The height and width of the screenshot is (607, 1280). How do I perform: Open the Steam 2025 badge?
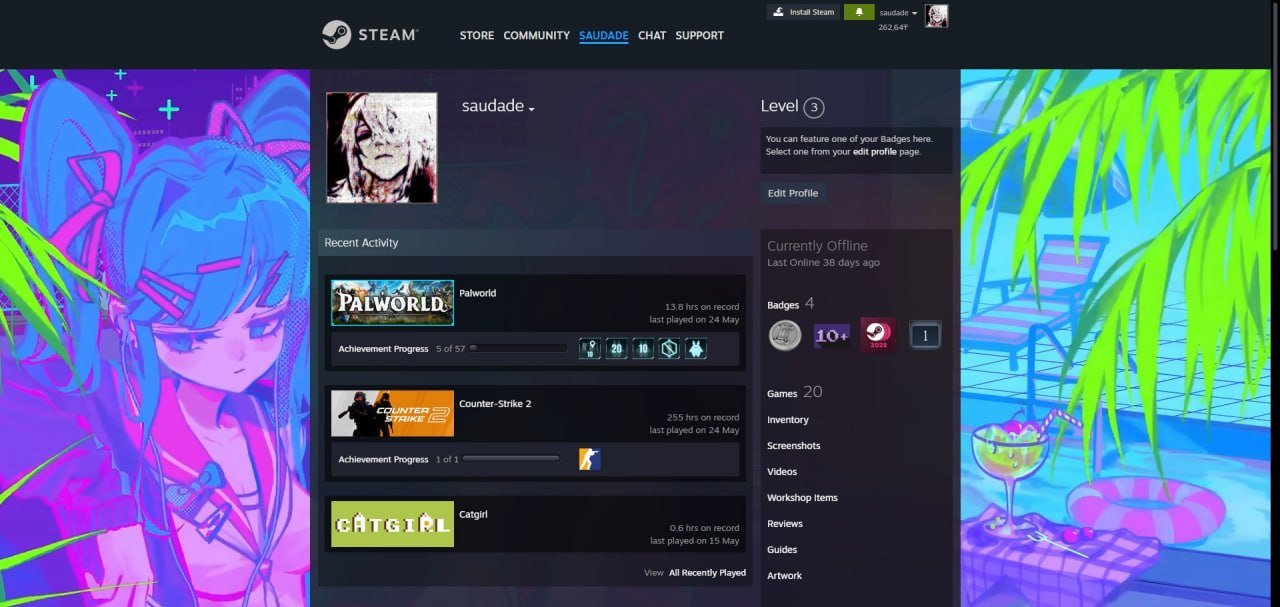(878, 335)
